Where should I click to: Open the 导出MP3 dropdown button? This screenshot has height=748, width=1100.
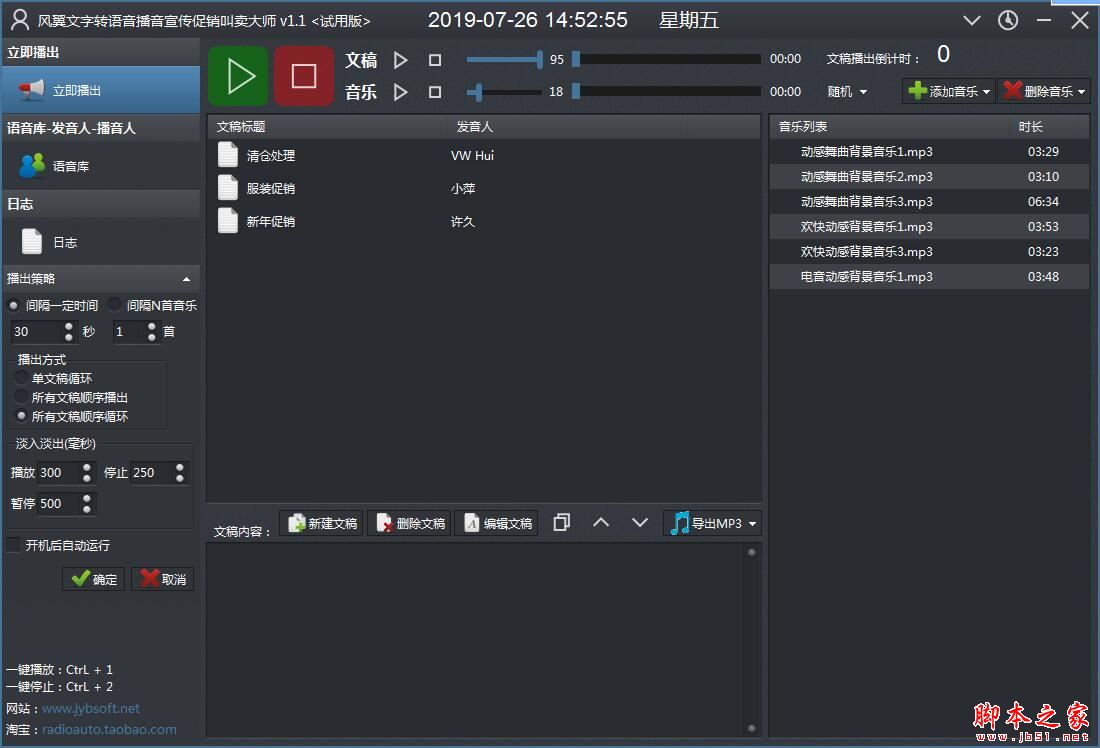pos(712,523)
